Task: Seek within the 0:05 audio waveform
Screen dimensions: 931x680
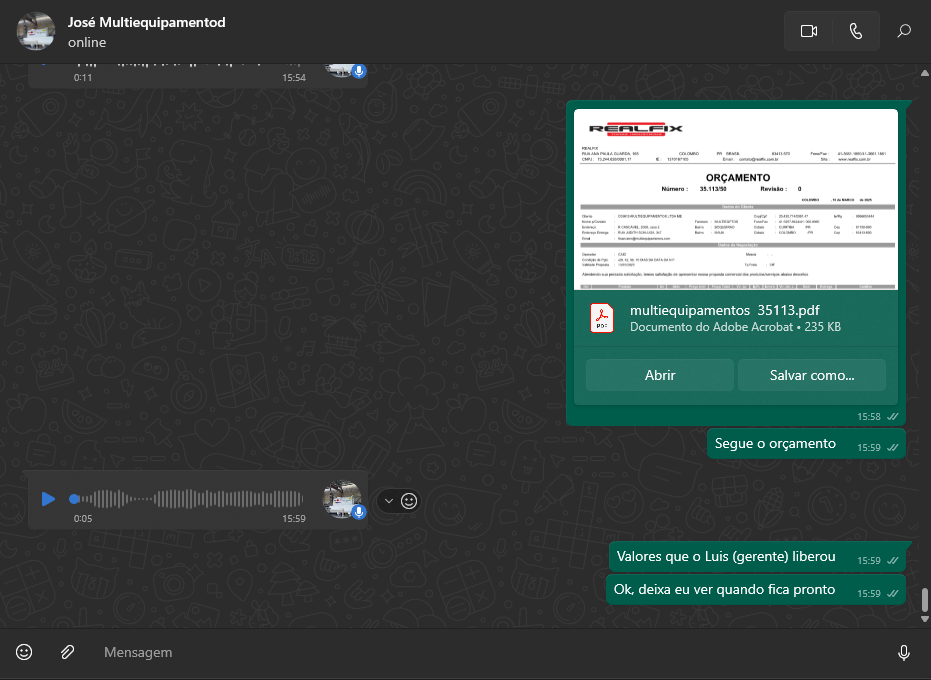Action: 190,498
